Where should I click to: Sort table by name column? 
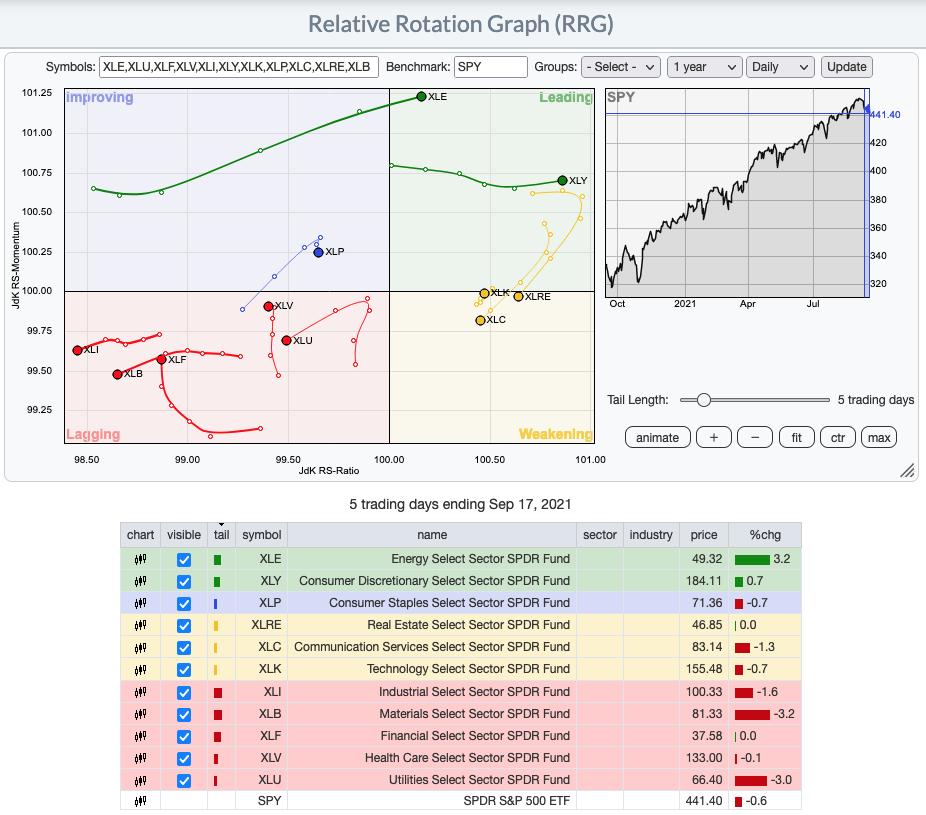[x=432, y=534]
